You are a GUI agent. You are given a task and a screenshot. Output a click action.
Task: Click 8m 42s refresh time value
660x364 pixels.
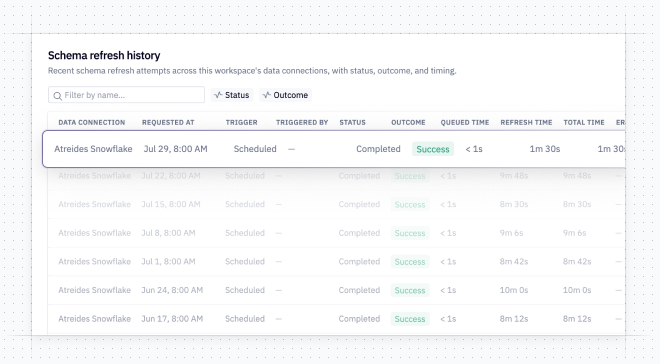[x=514, y=262]
